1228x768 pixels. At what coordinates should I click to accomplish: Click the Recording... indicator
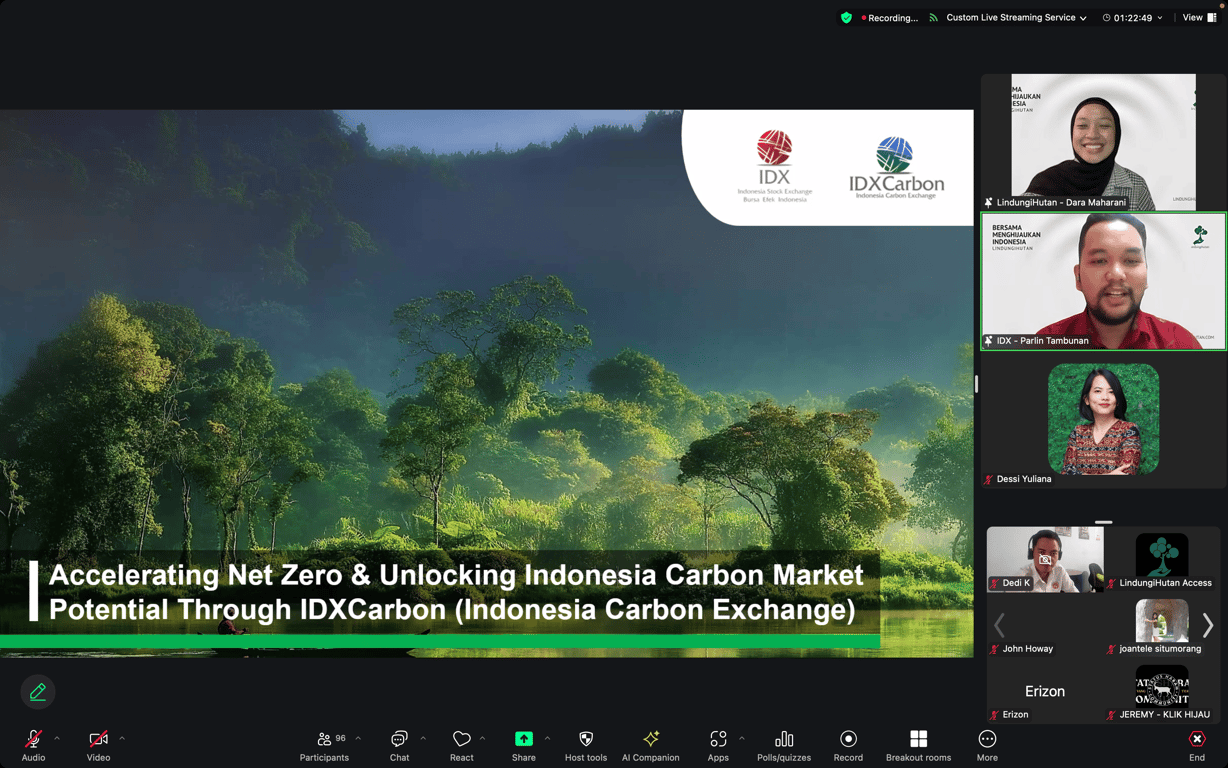(x=890, y=18)
